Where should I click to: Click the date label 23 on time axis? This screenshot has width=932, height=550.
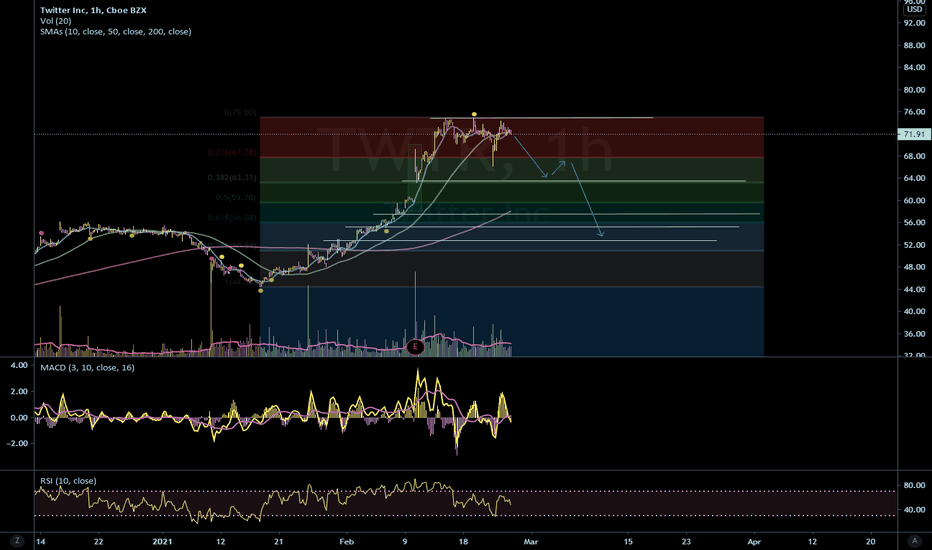(687, 541)
